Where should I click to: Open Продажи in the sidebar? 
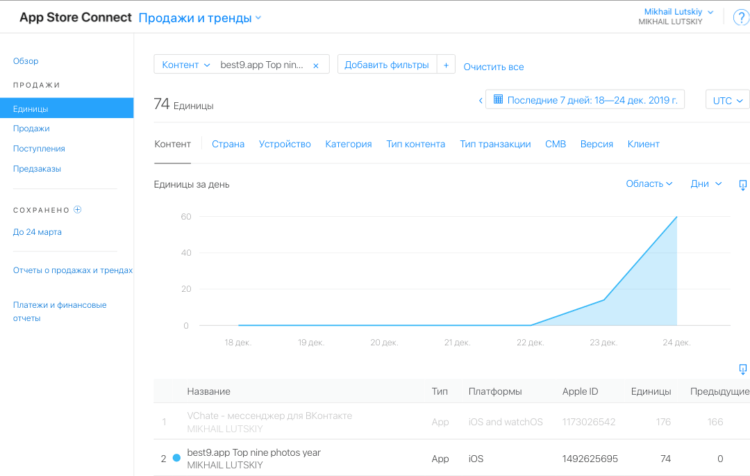pyautogui.click(x=31, y=128)
